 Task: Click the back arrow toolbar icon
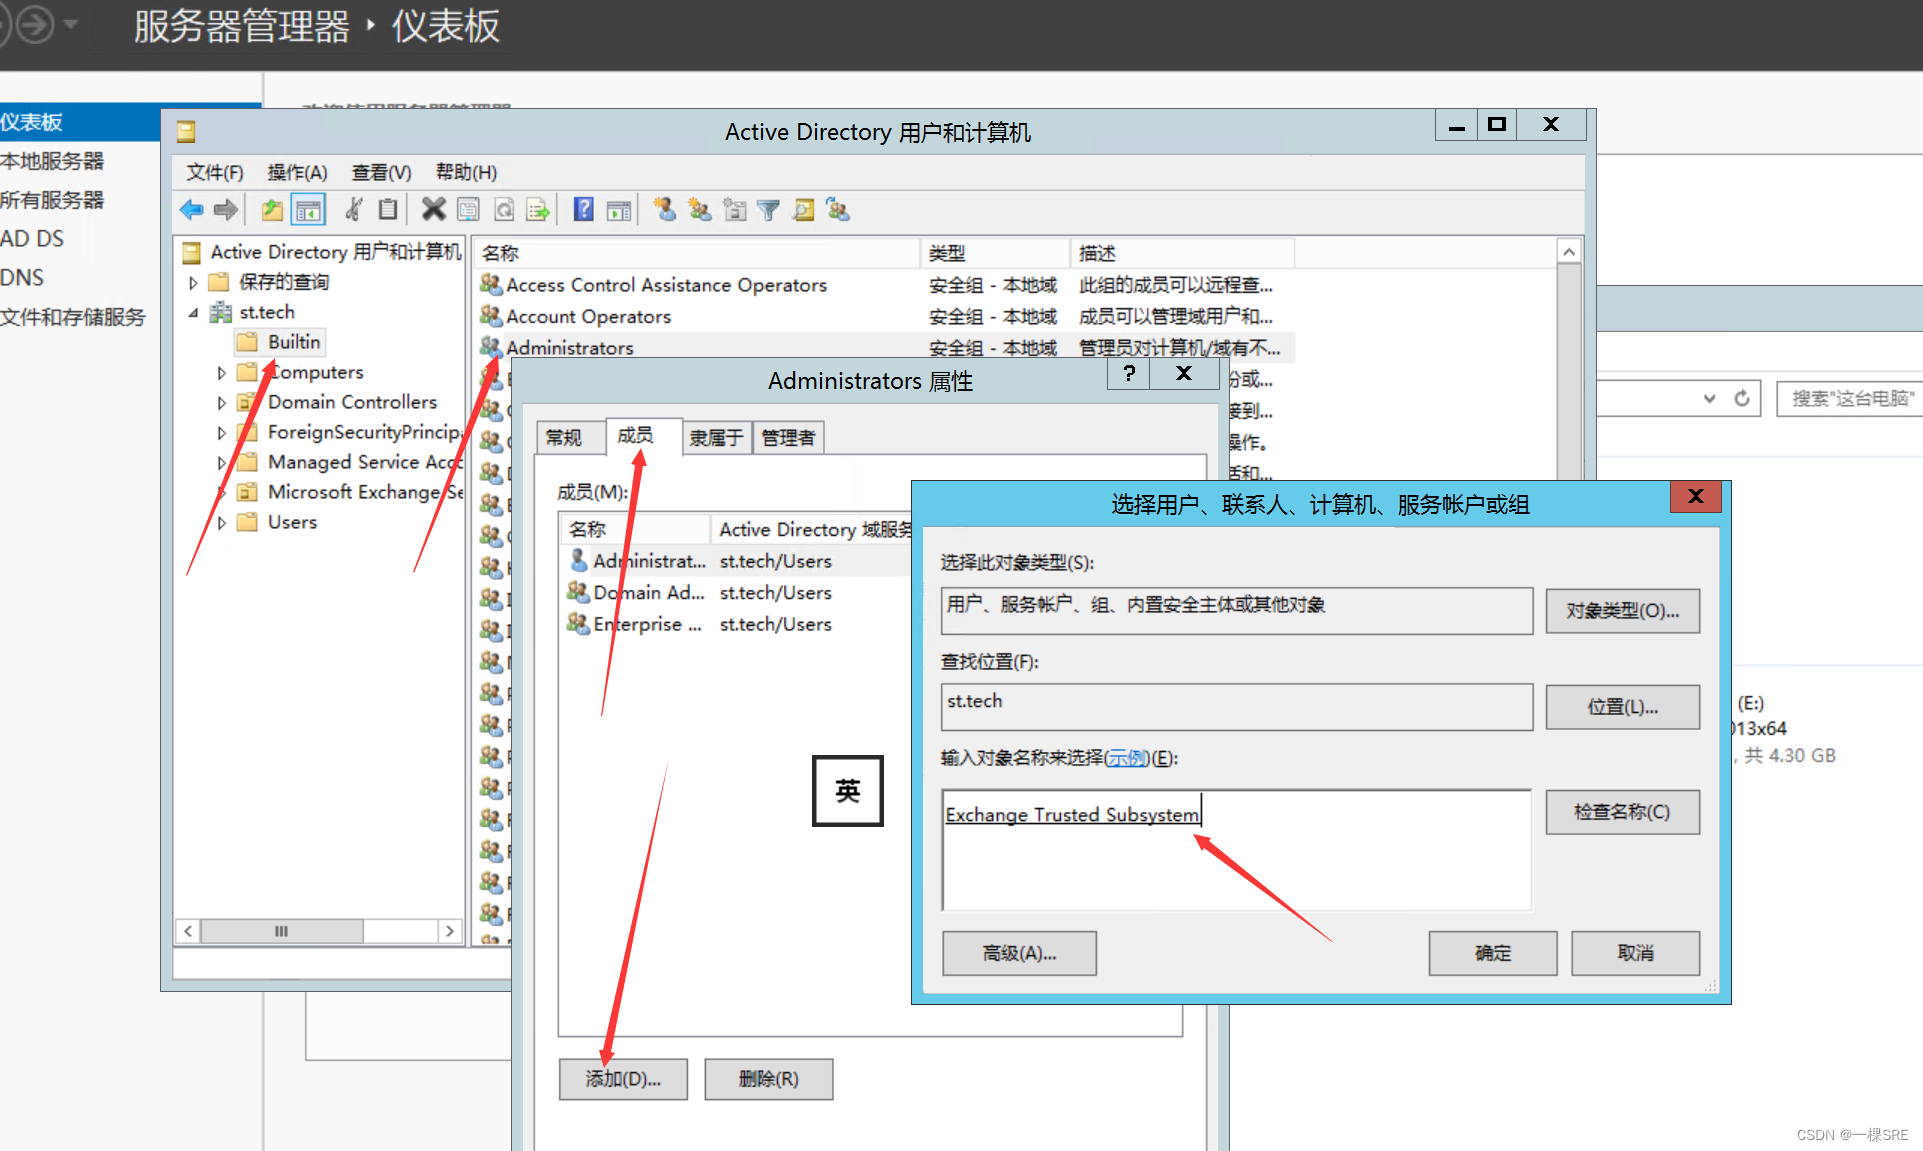(191, 210)
